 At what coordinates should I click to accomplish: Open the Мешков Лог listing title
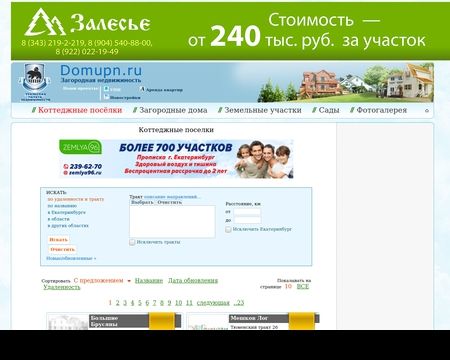click(249, 318)
